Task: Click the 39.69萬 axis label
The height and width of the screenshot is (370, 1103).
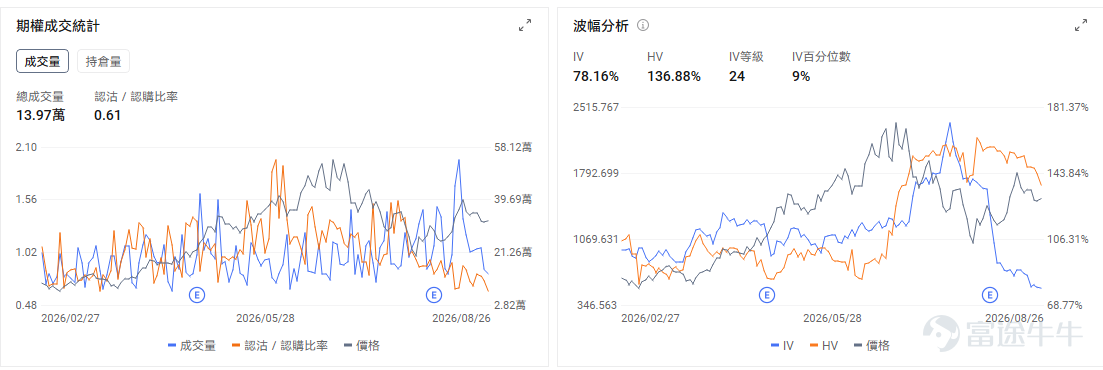Action: (x=514, y=200)
